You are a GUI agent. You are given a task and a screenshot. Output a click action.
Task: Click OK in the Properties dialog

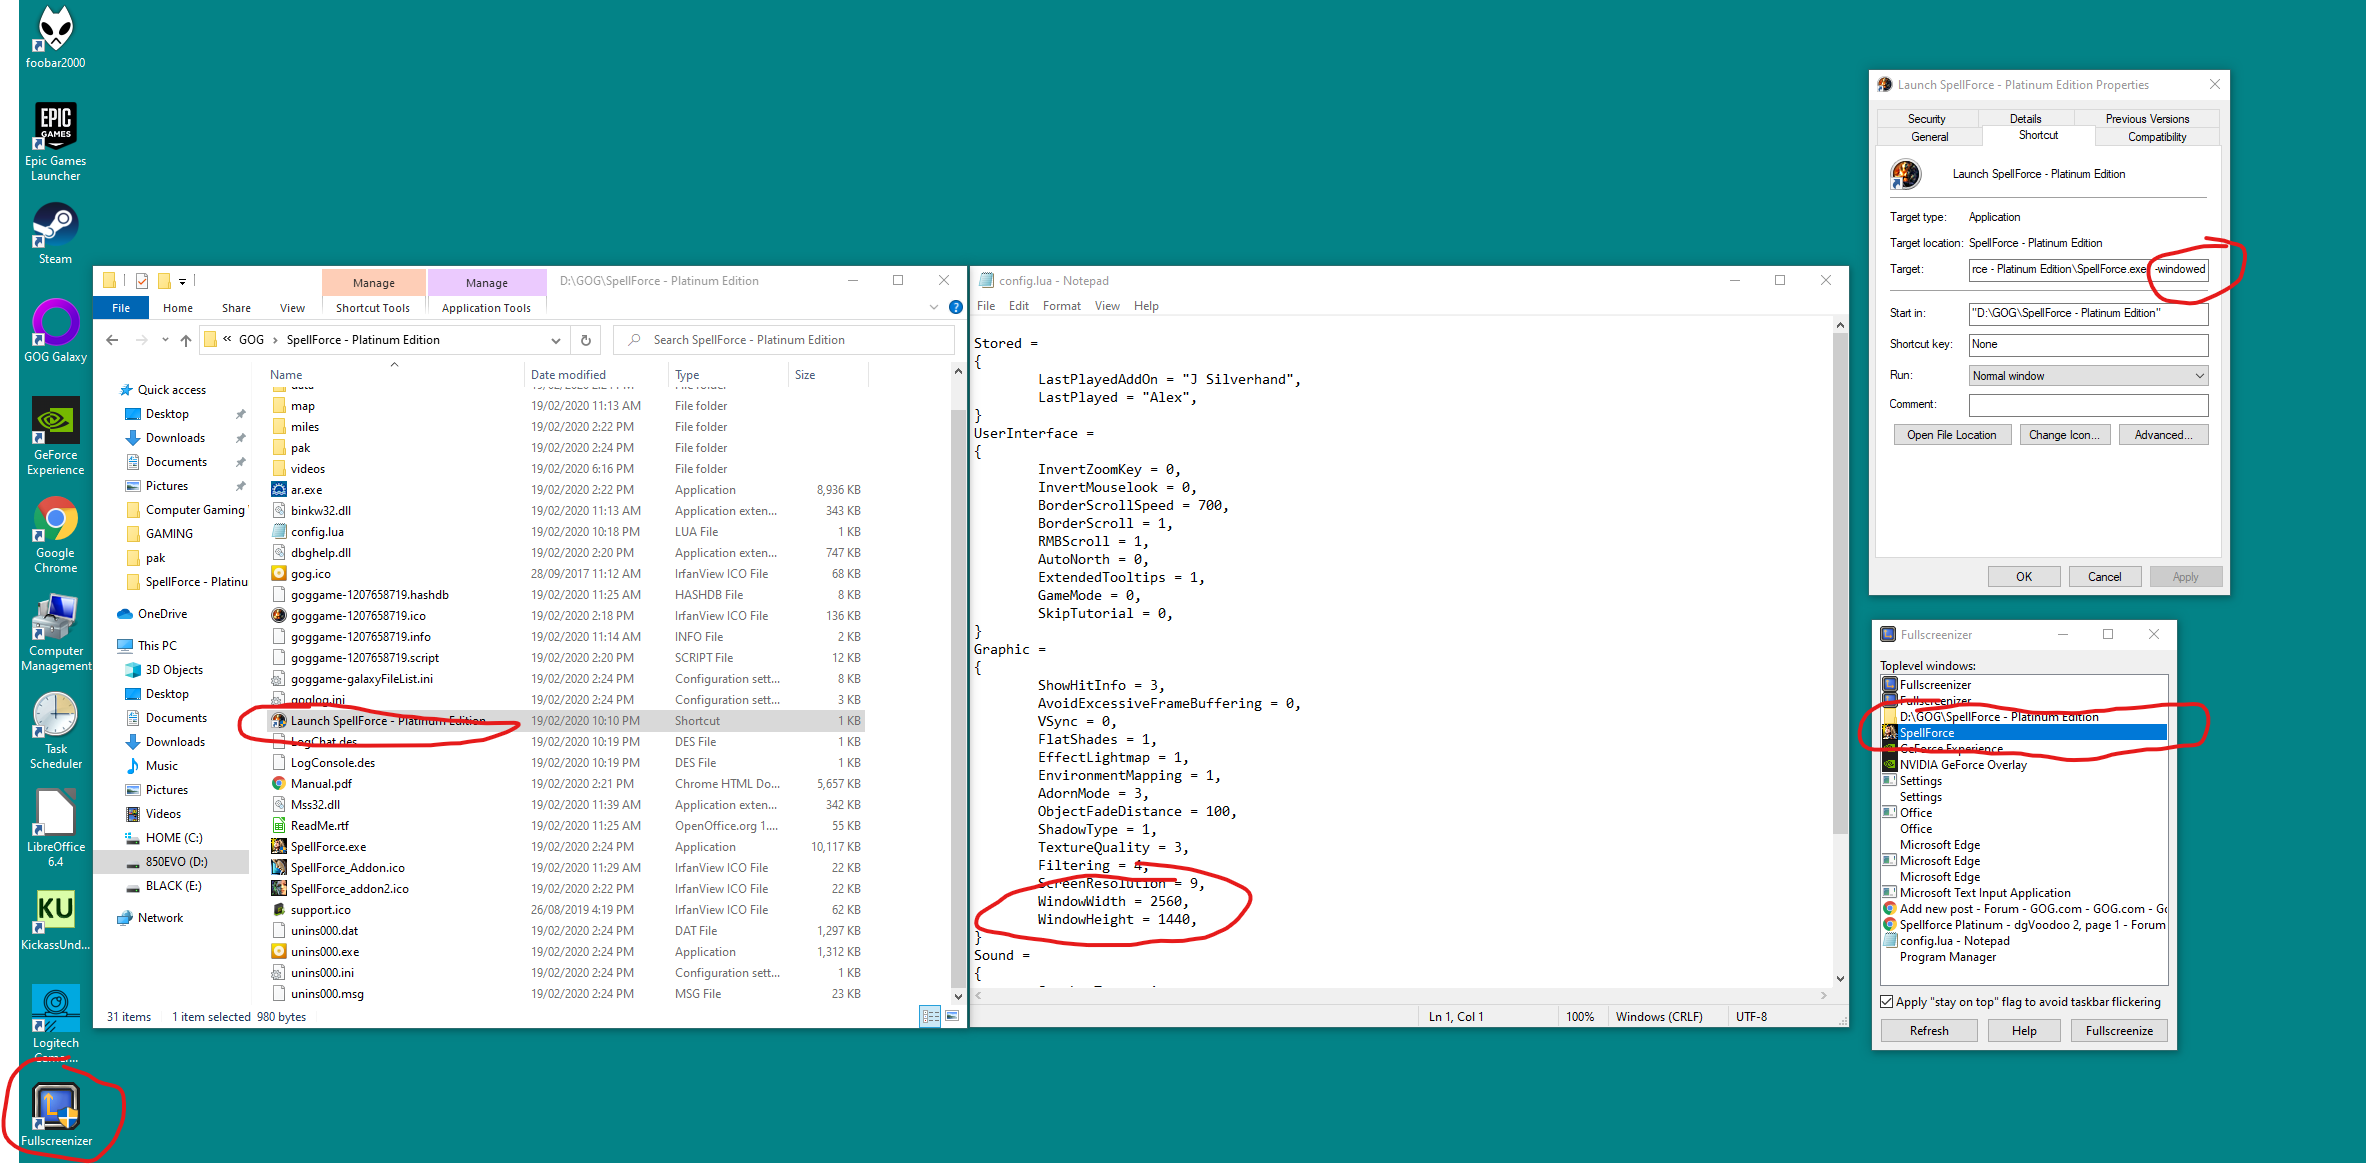[2024, 577]
